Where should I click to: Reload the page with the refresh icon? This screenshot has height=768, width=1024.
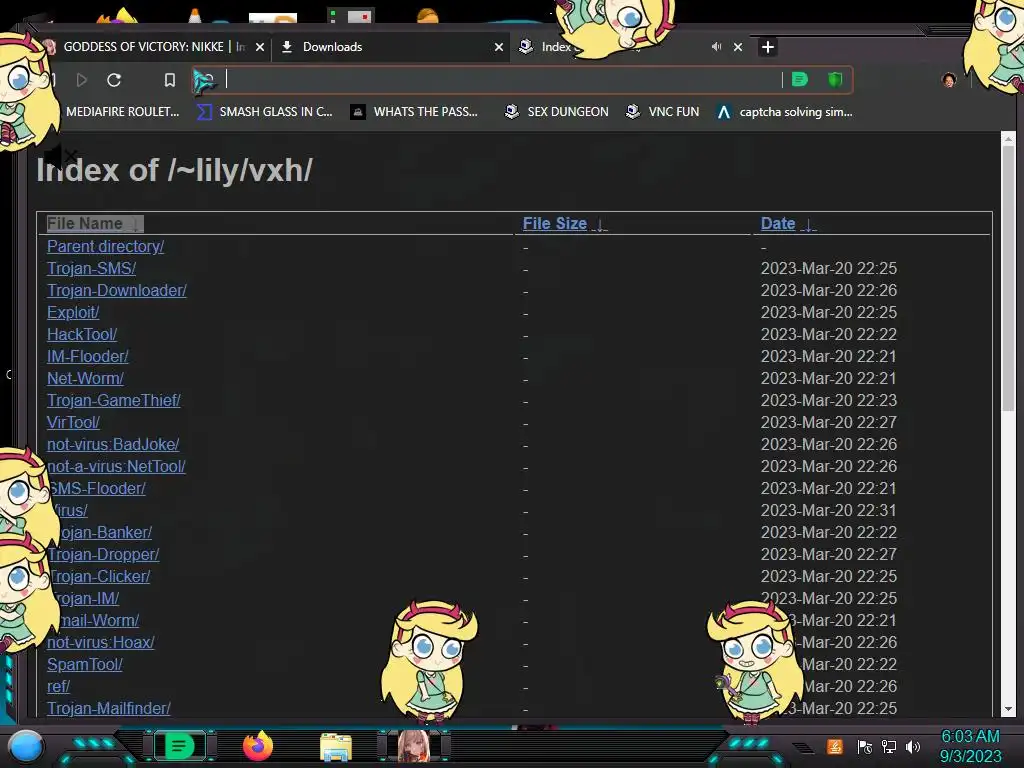click(x=114, y=80)
